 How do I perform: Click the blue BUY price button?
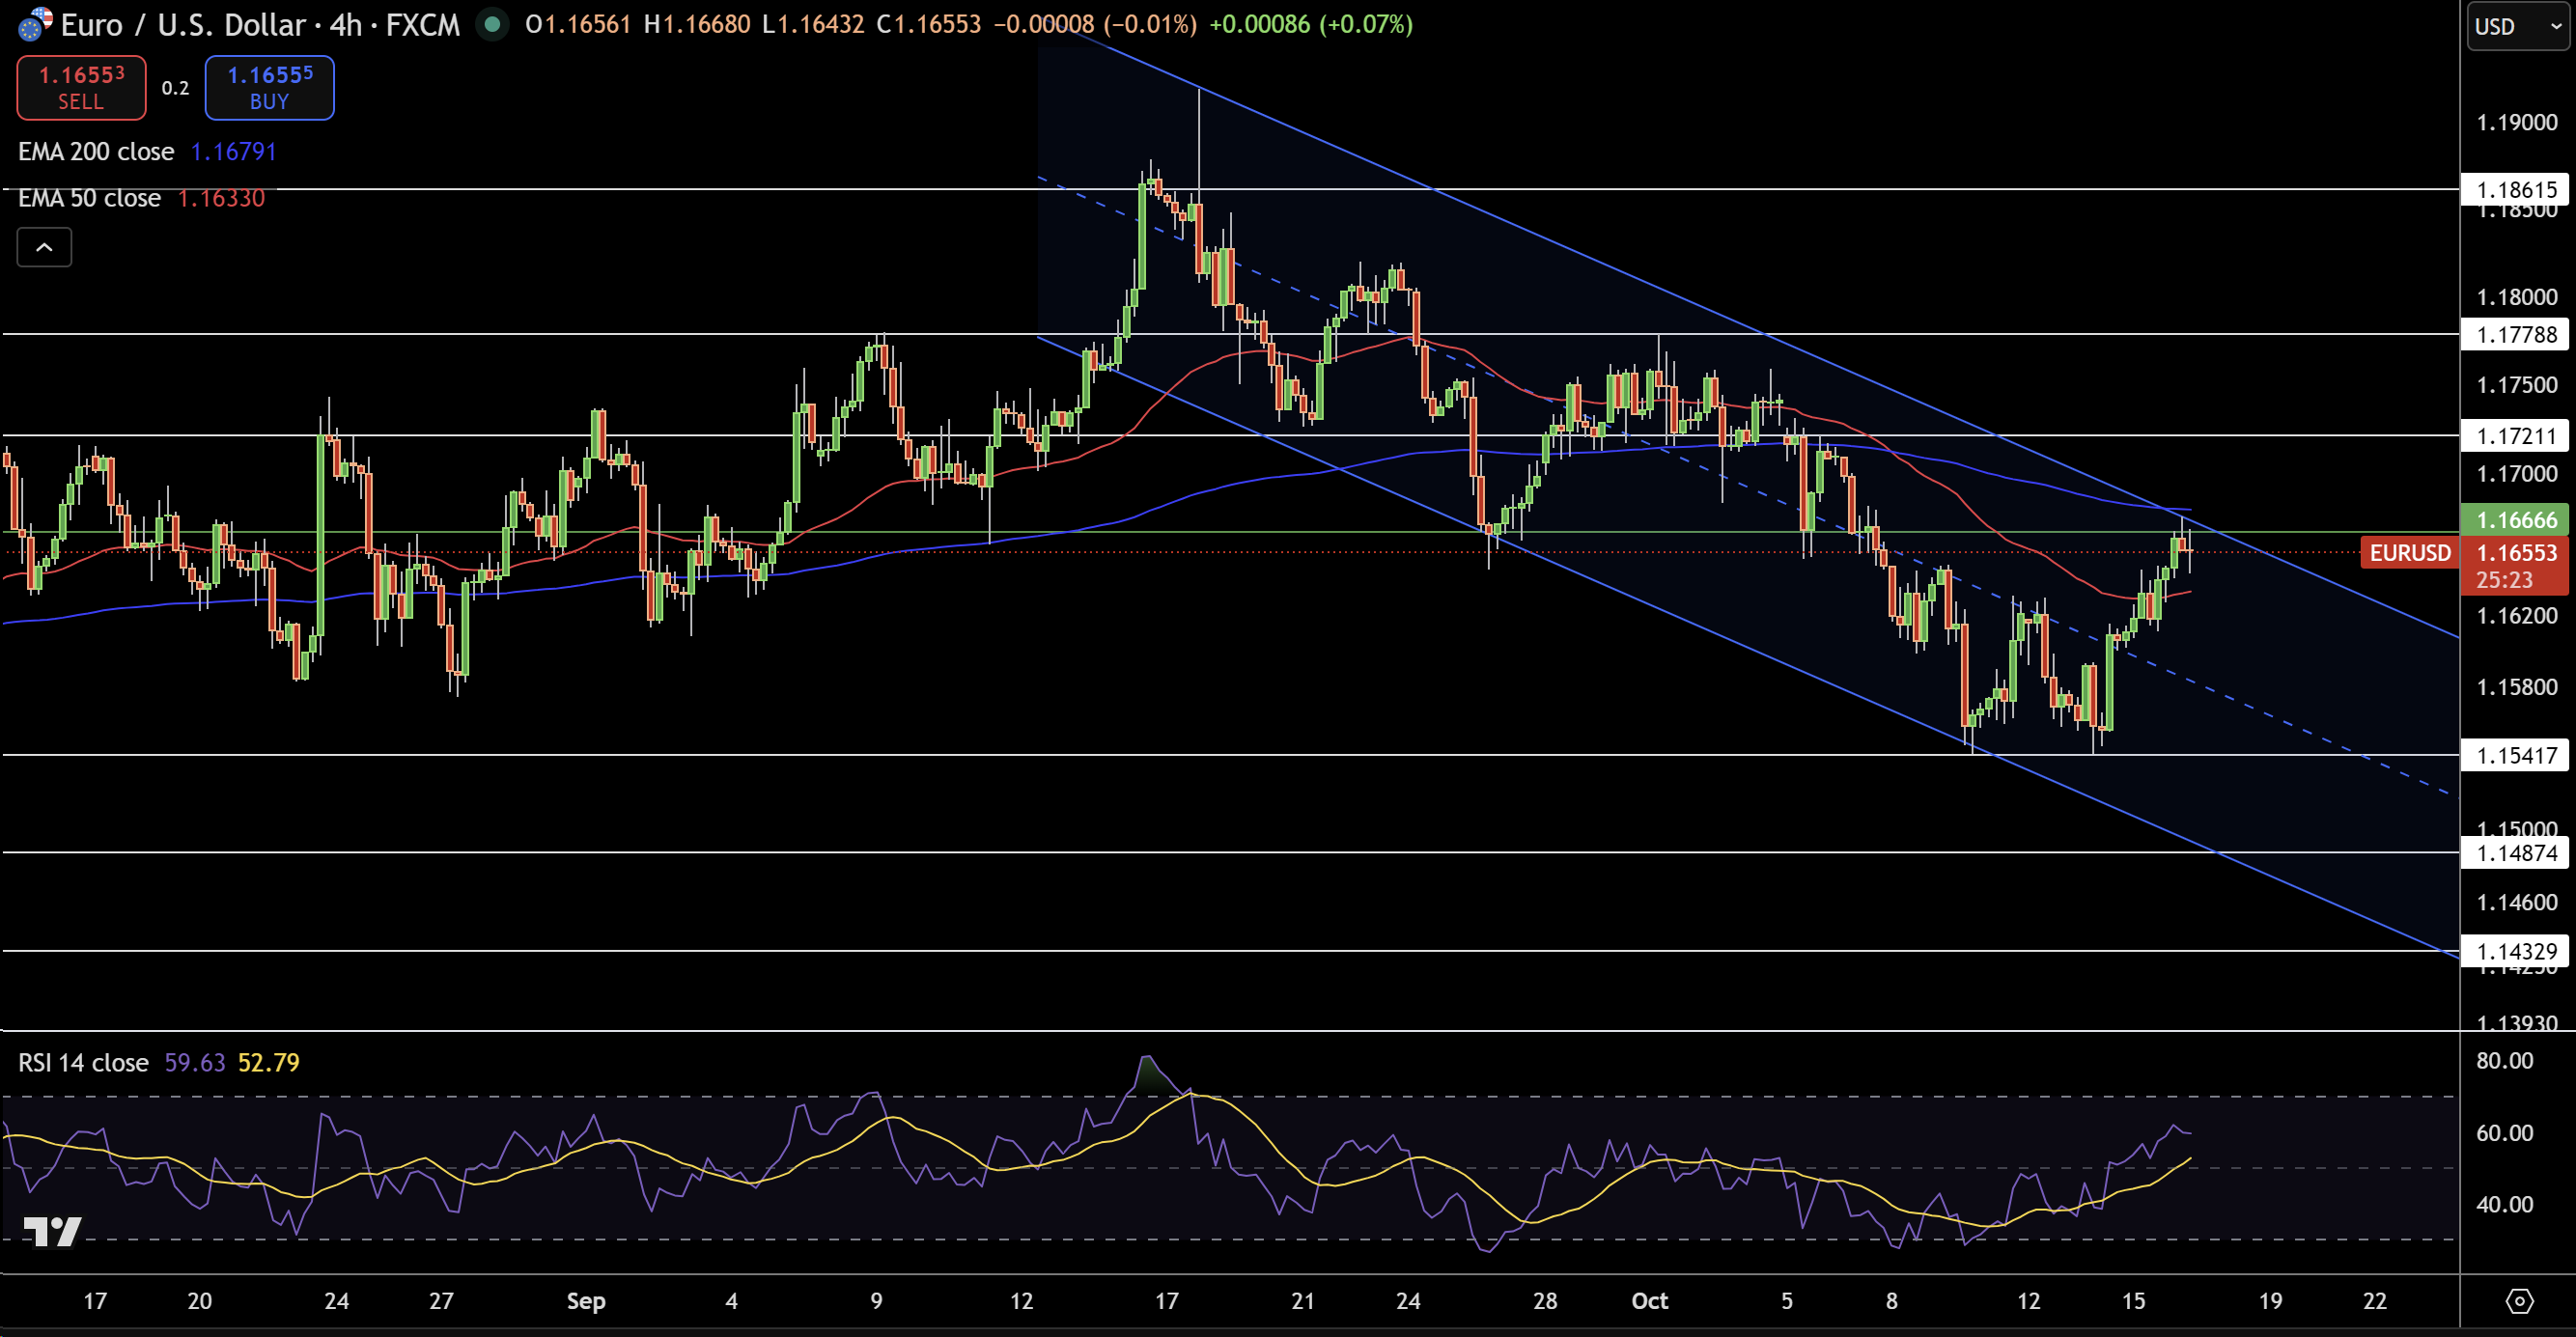tap(269, 88)
